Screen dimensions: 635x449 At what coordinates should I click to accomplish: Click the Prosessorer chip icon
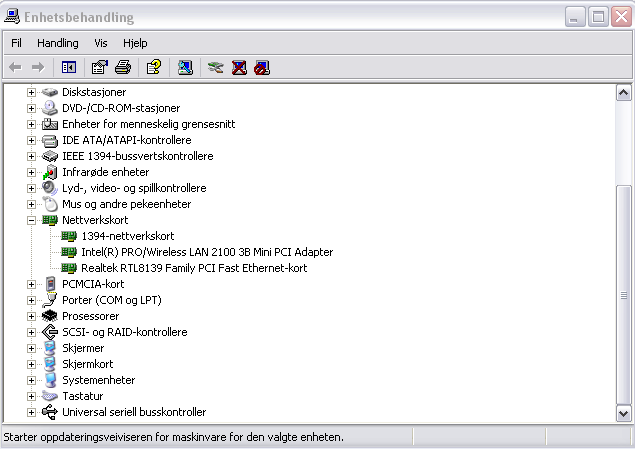50,316
